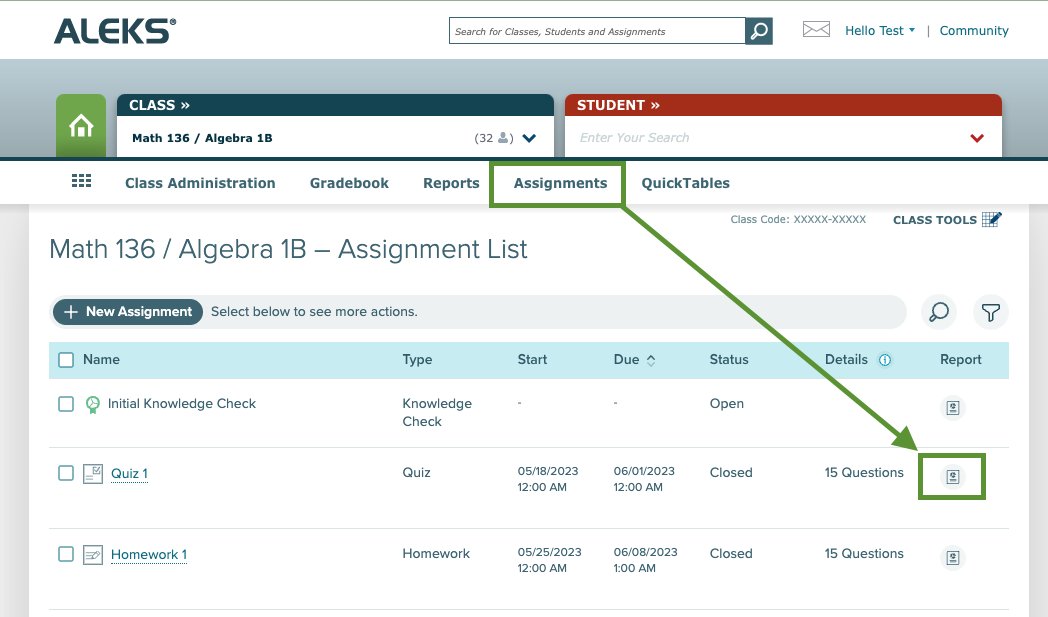Click Quiz 1 due date 06/01/2023

(644, 471)
